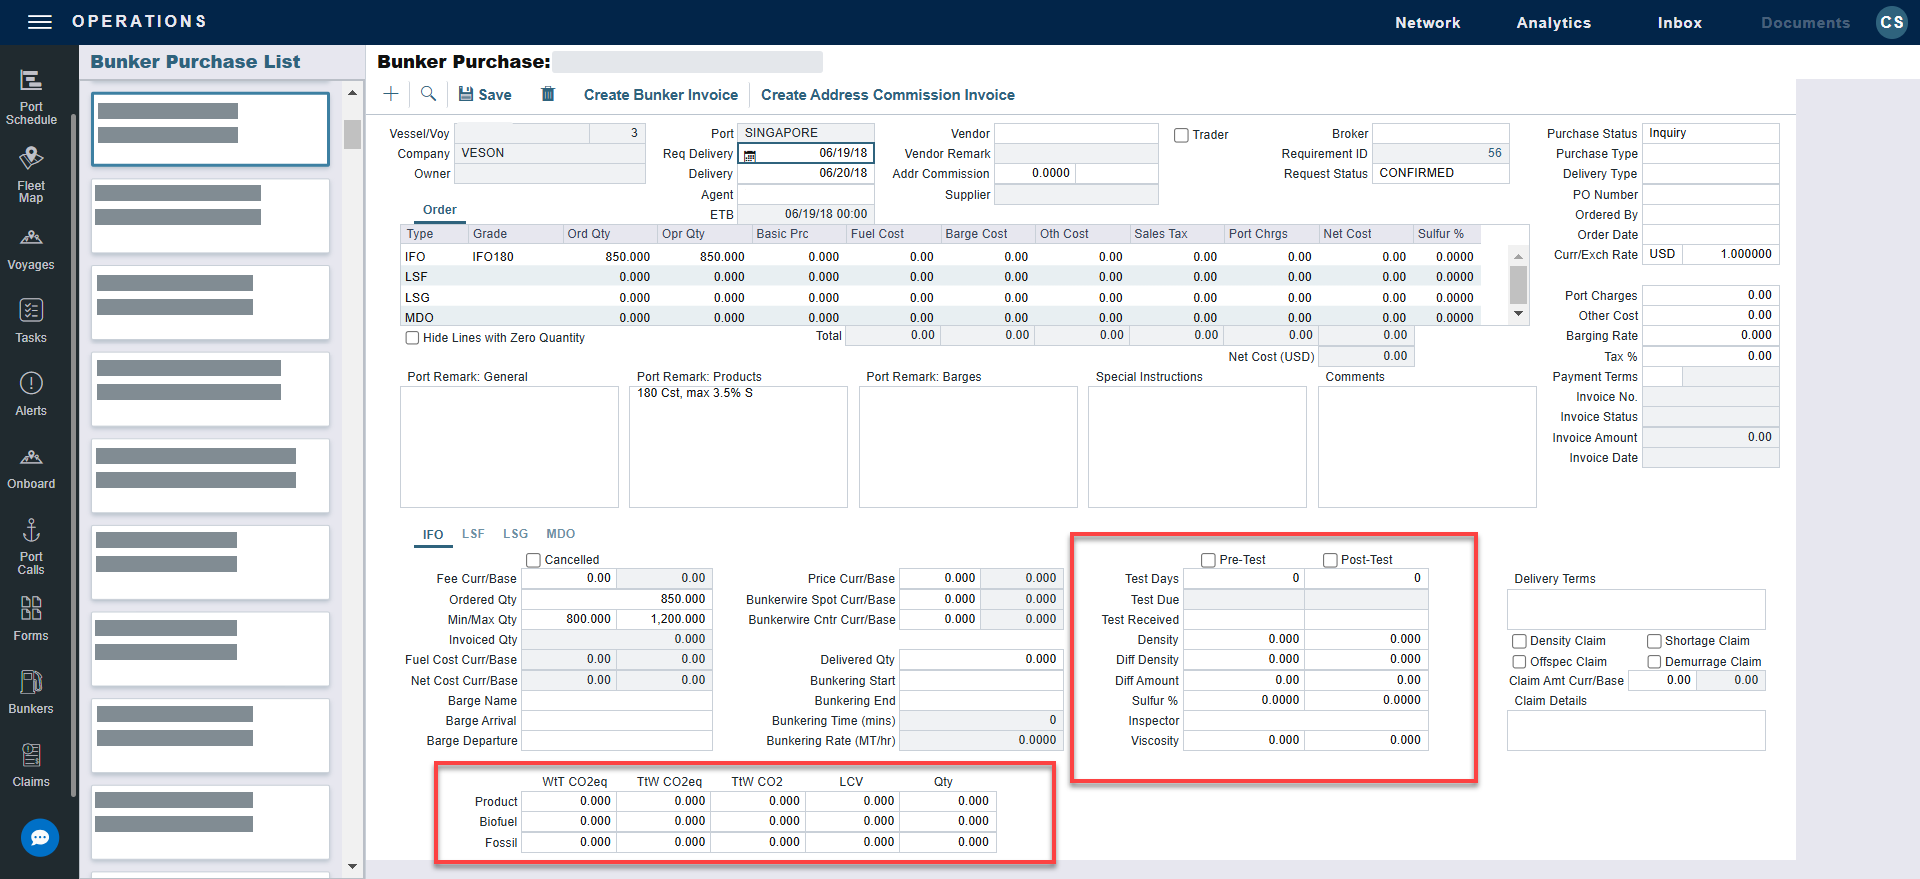Delete purchase using trash icon

(548, 94)
